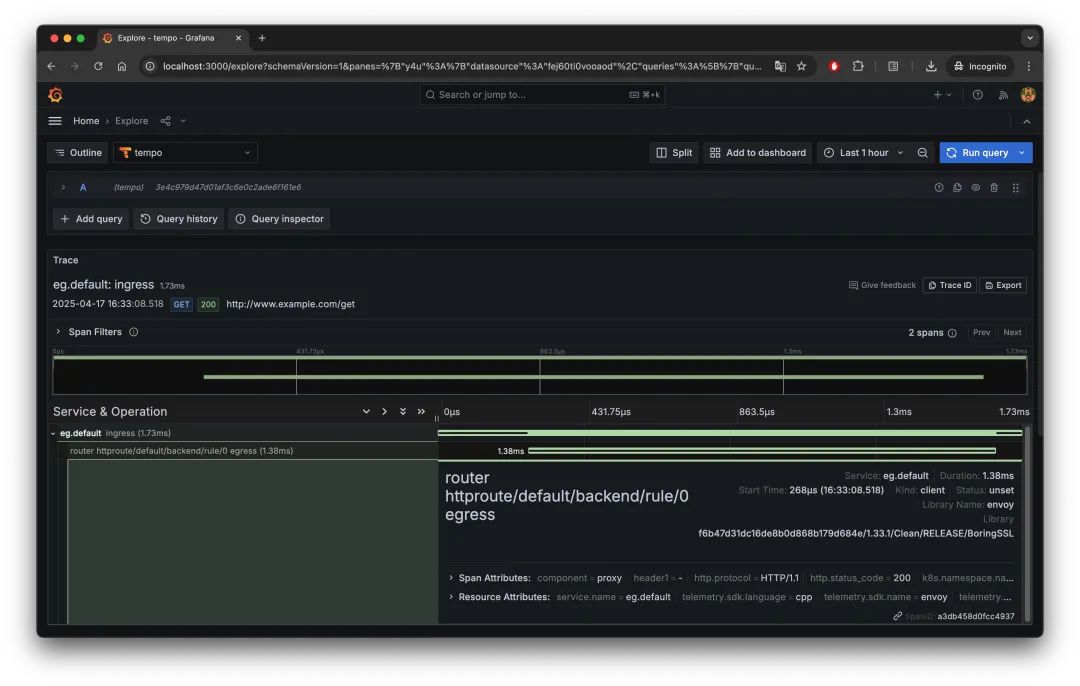This screenshot has width=1080, height=686.
Task: Click the trace panel vertical scrollbar
Action: point(1028,523)
